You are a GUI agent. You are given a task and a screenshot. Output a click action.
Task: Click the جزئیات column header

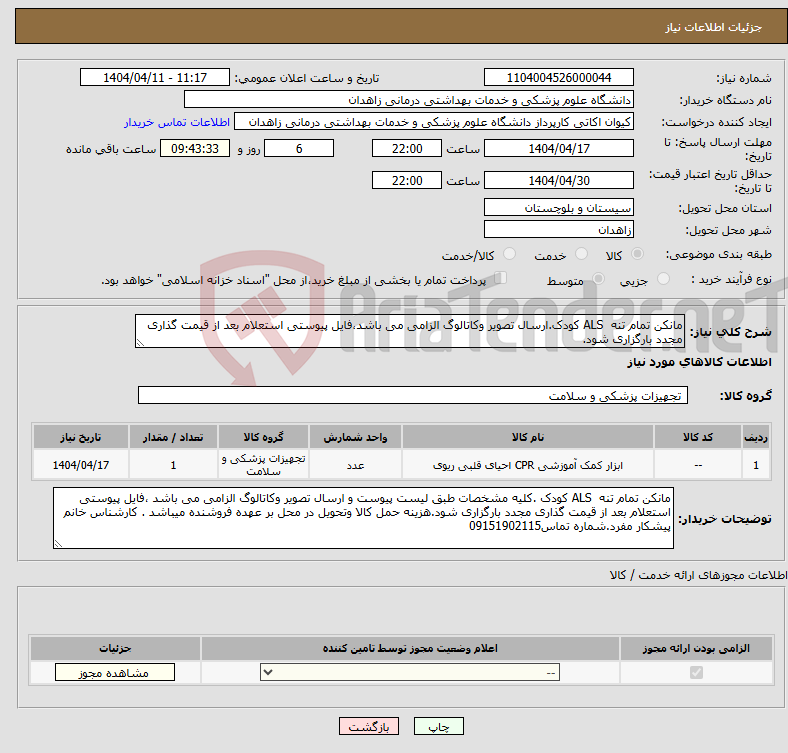[x=115, y=648]
